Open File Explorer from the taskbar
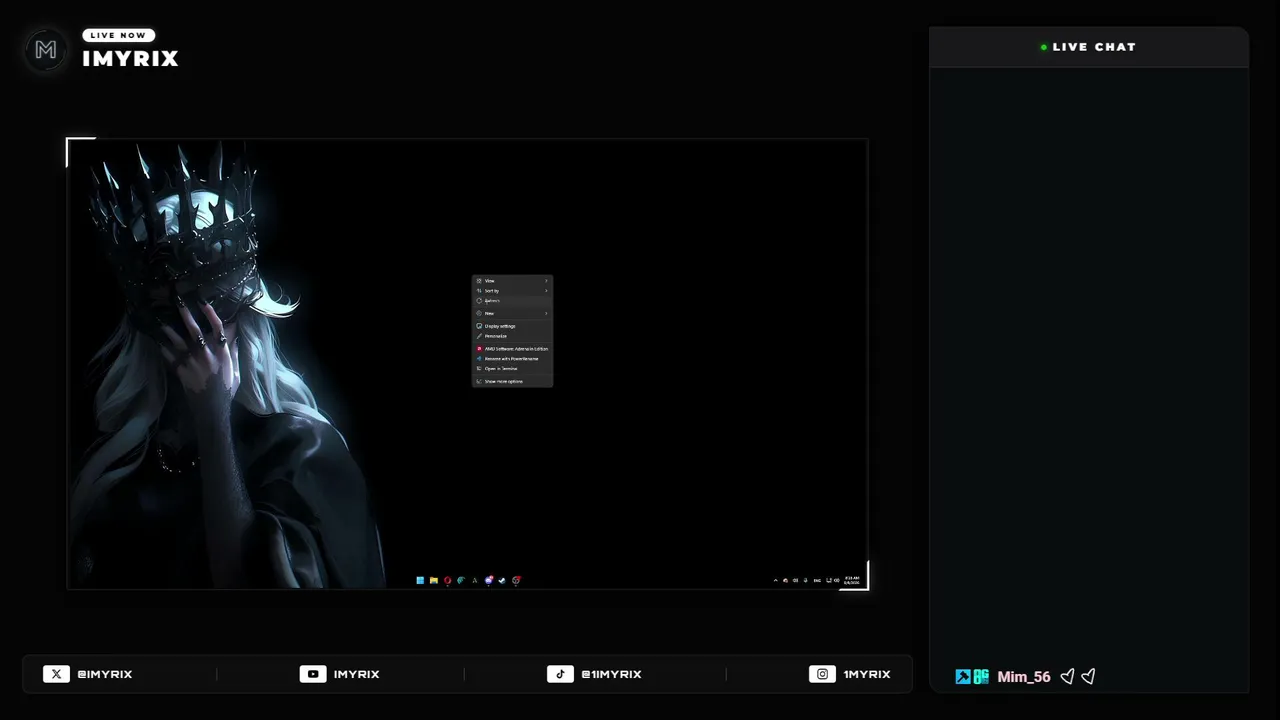1280x720 pixels. [434, 580]
